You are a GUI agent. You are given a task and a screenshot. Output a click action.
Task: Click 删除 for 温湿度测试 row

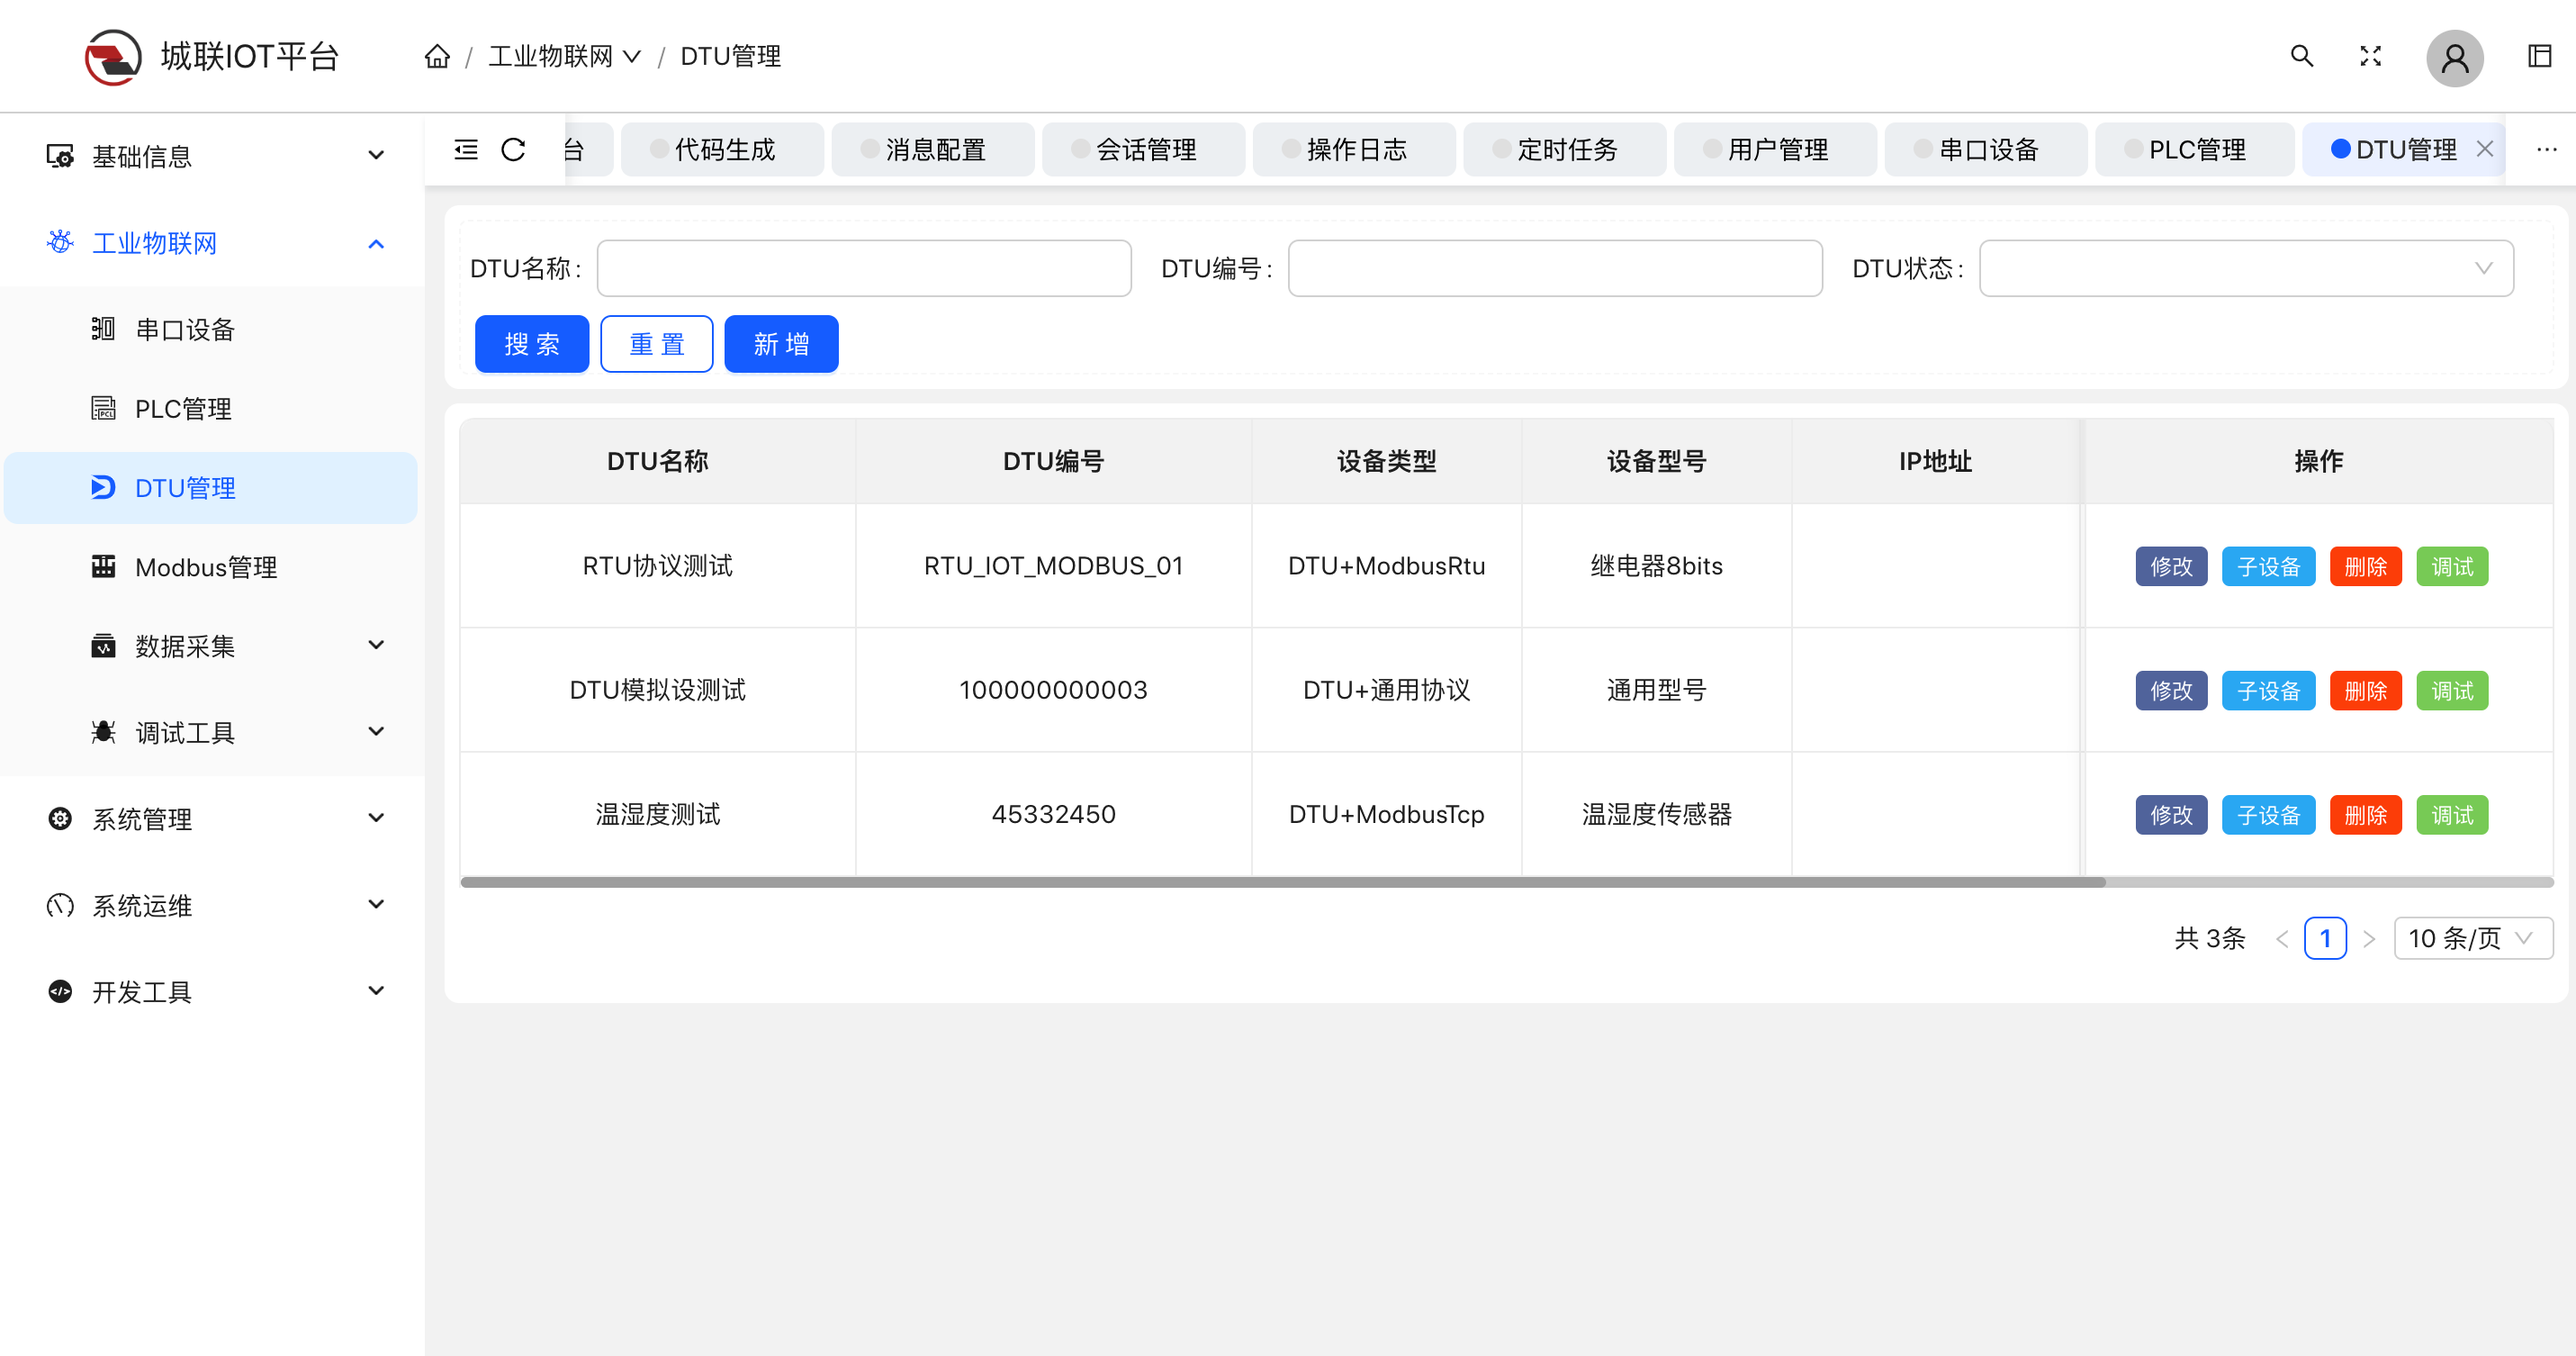[x=2365, y=815]
